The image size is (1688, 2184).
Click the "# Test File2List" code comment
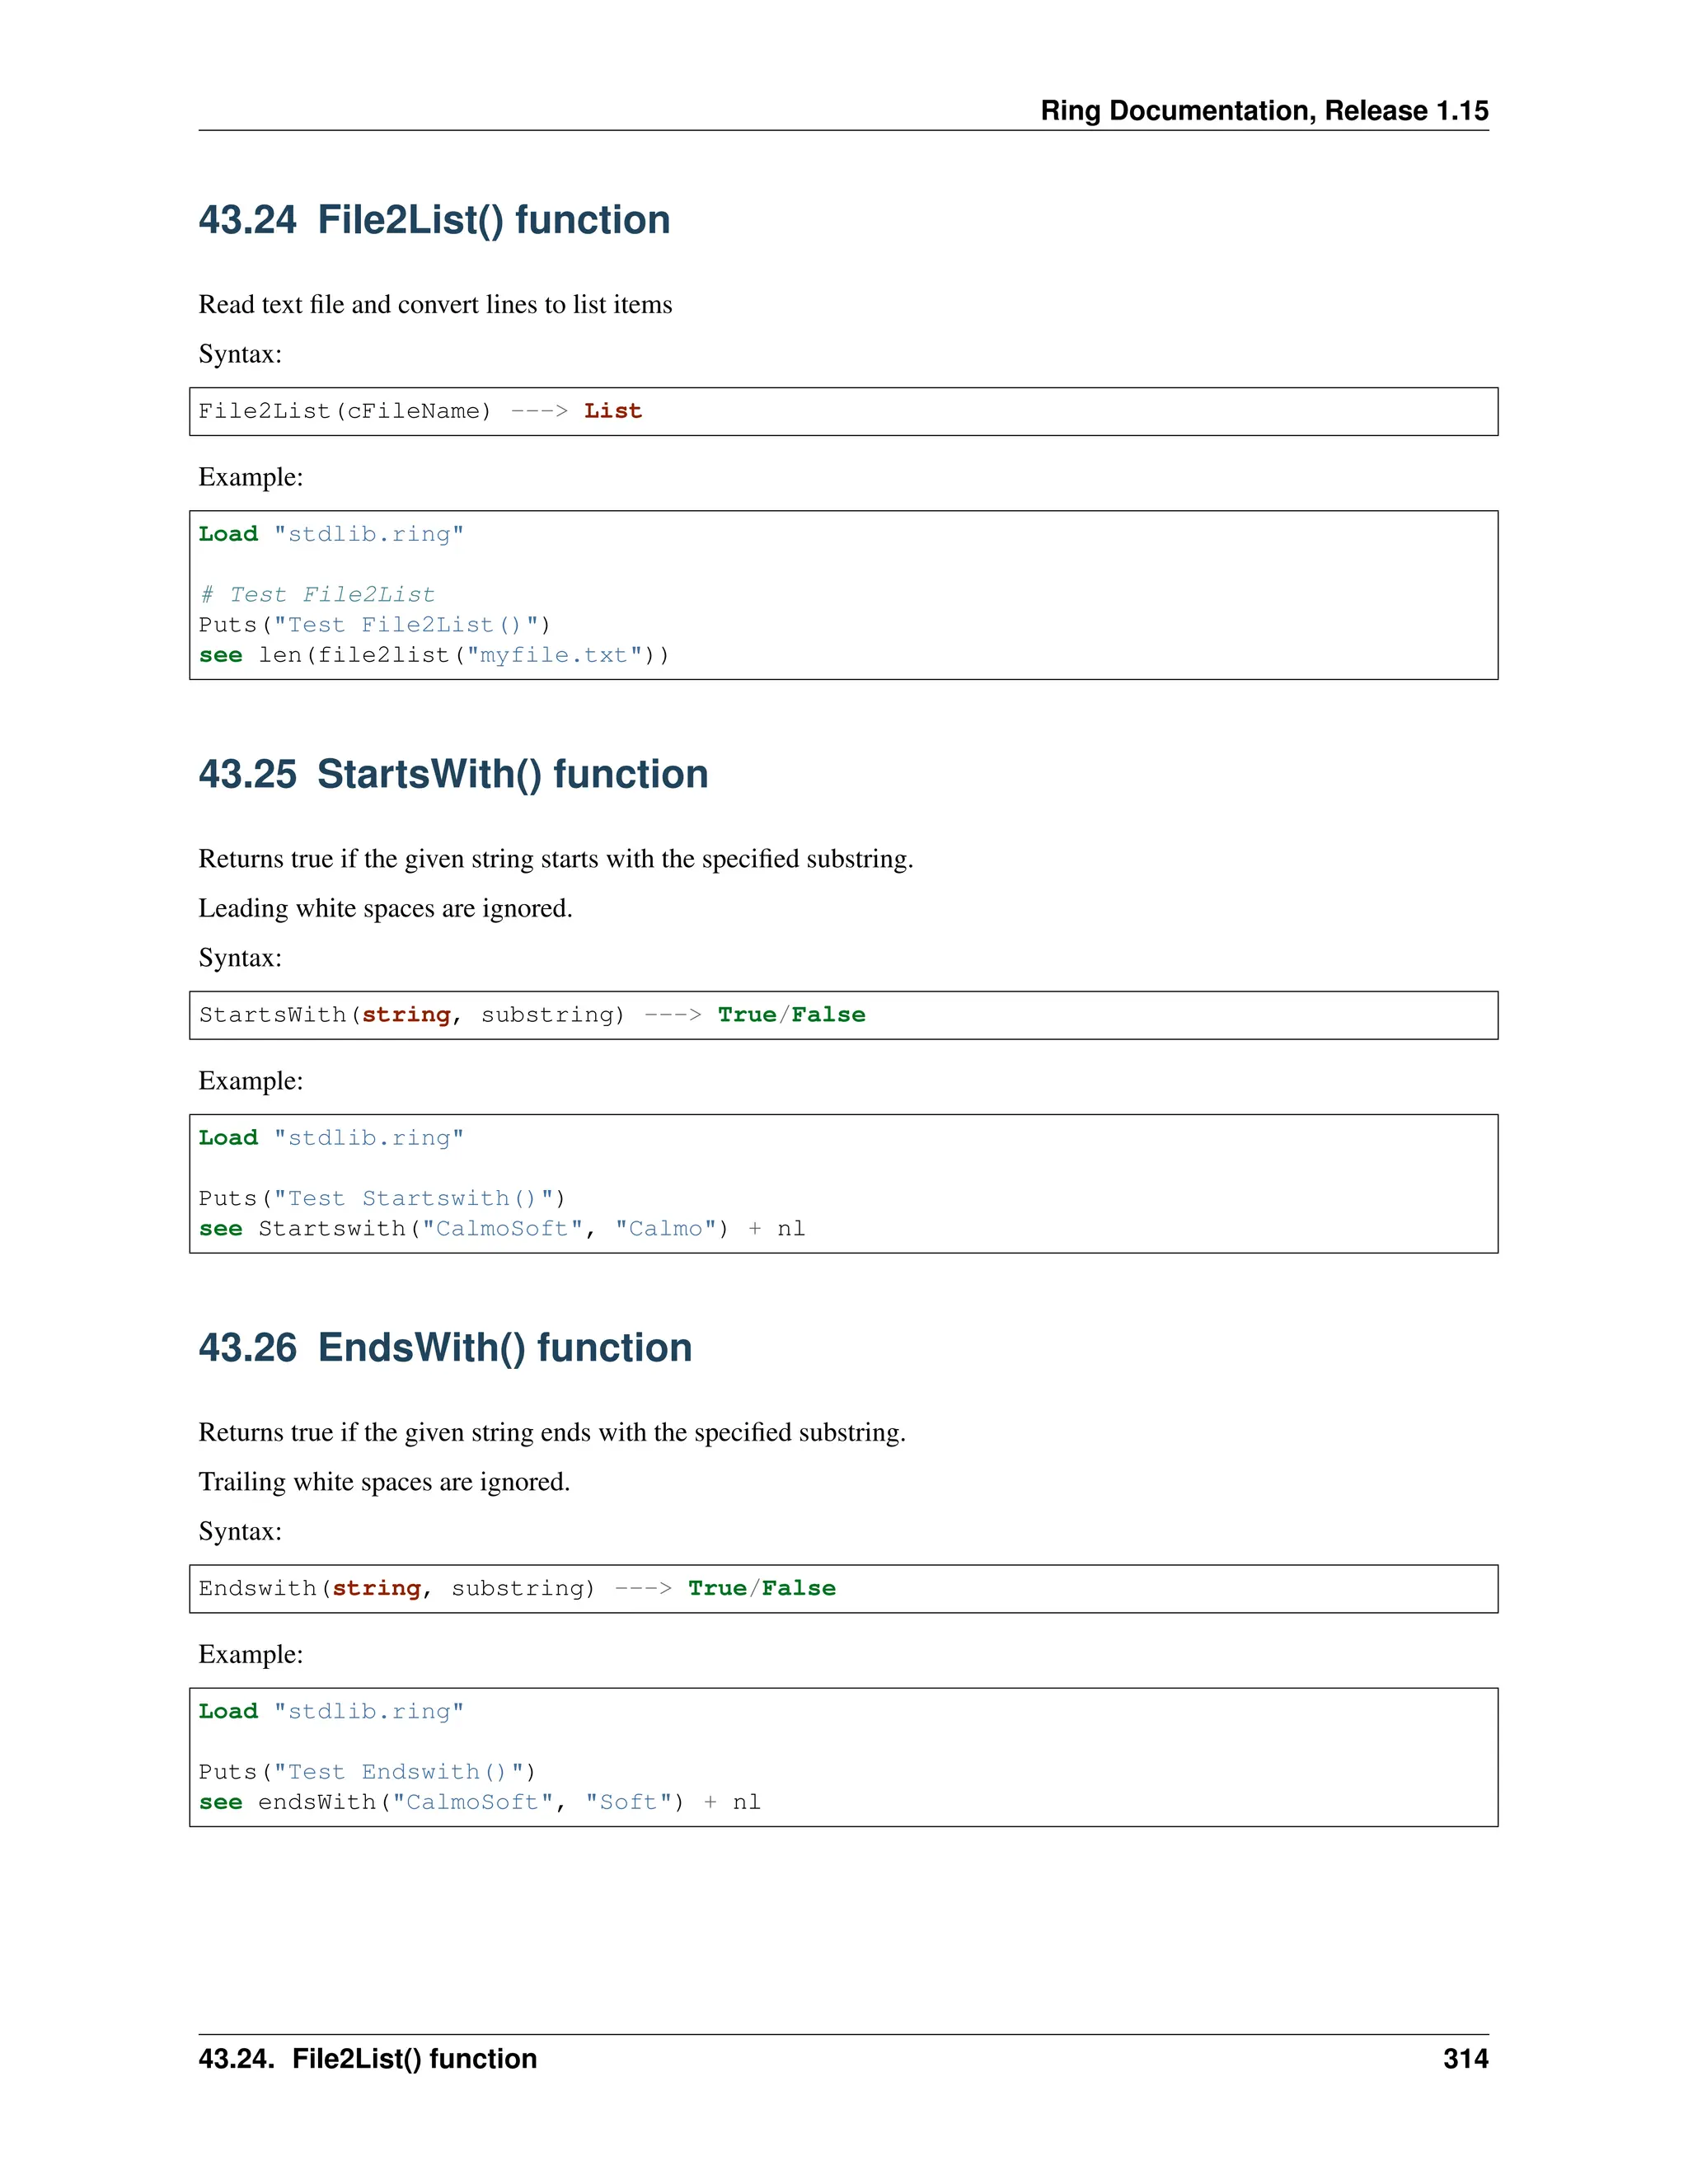[x=317, y=595]
